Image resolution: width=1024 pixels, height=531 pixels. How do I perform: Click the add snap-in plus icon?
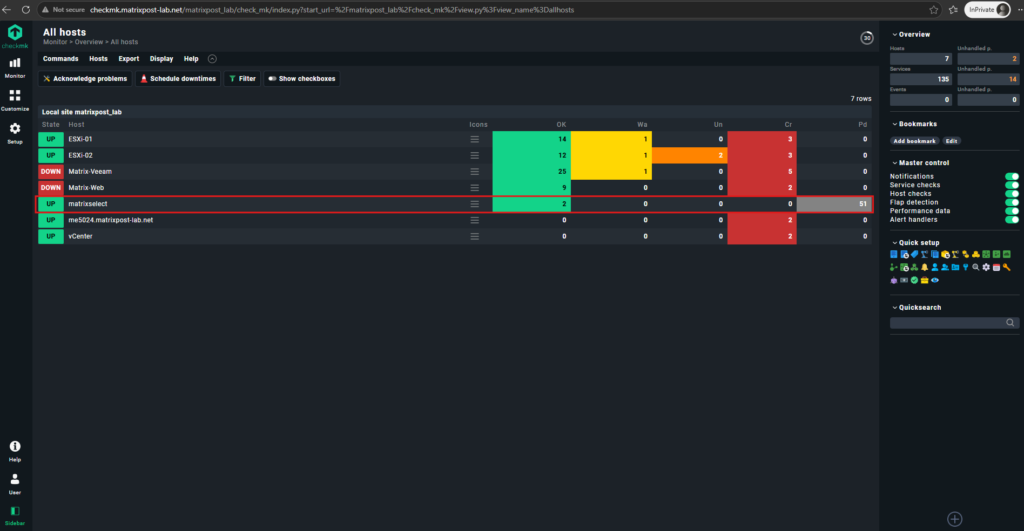click(955, 519)
